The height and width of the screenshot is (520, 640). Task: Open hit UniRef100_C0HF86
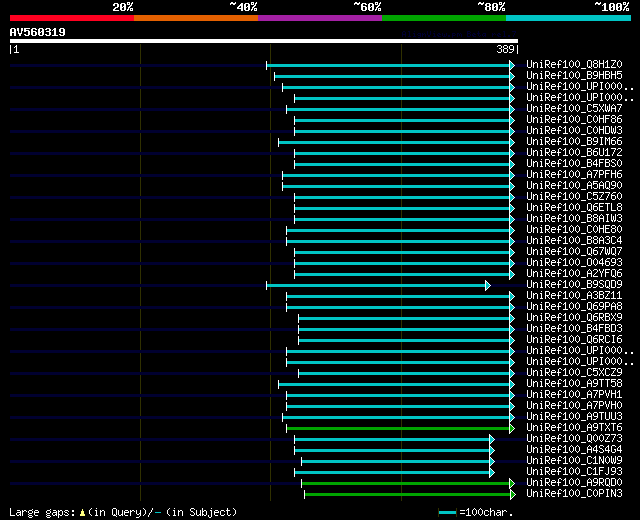click(574, 120)
